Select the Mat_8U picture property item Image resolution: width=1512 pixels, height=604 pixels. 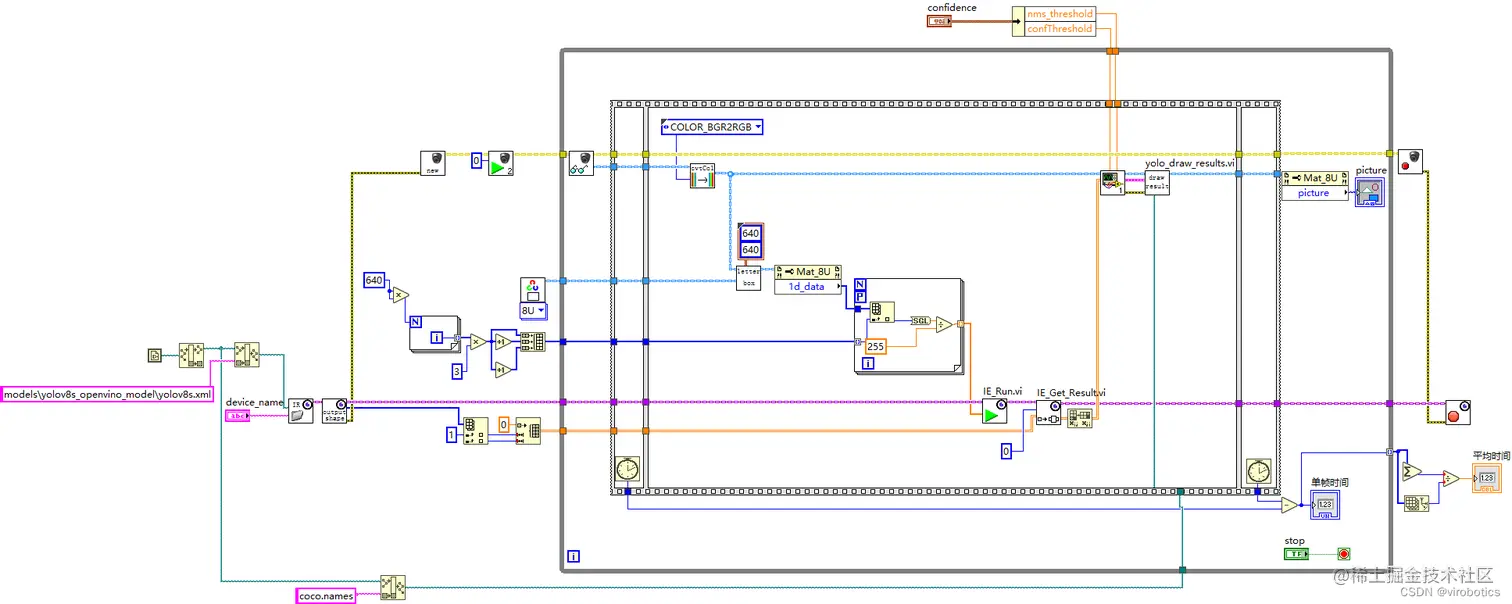1314,192
